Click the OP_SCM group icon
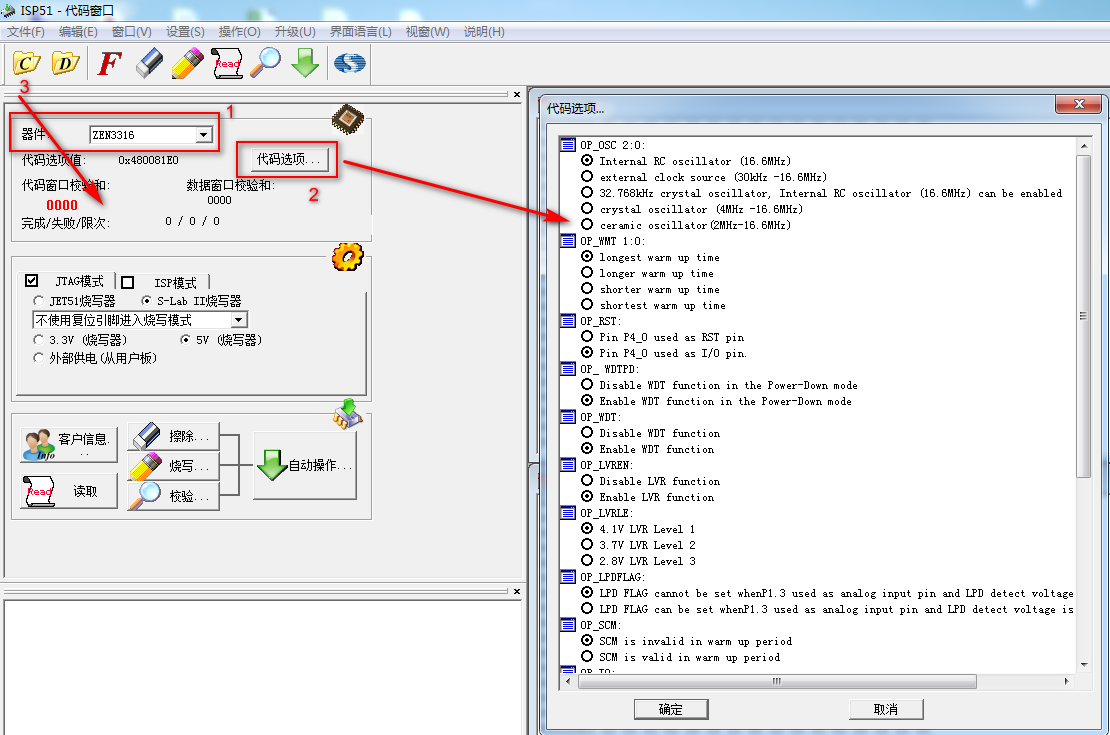1110x735 pixels. point(568,625)
